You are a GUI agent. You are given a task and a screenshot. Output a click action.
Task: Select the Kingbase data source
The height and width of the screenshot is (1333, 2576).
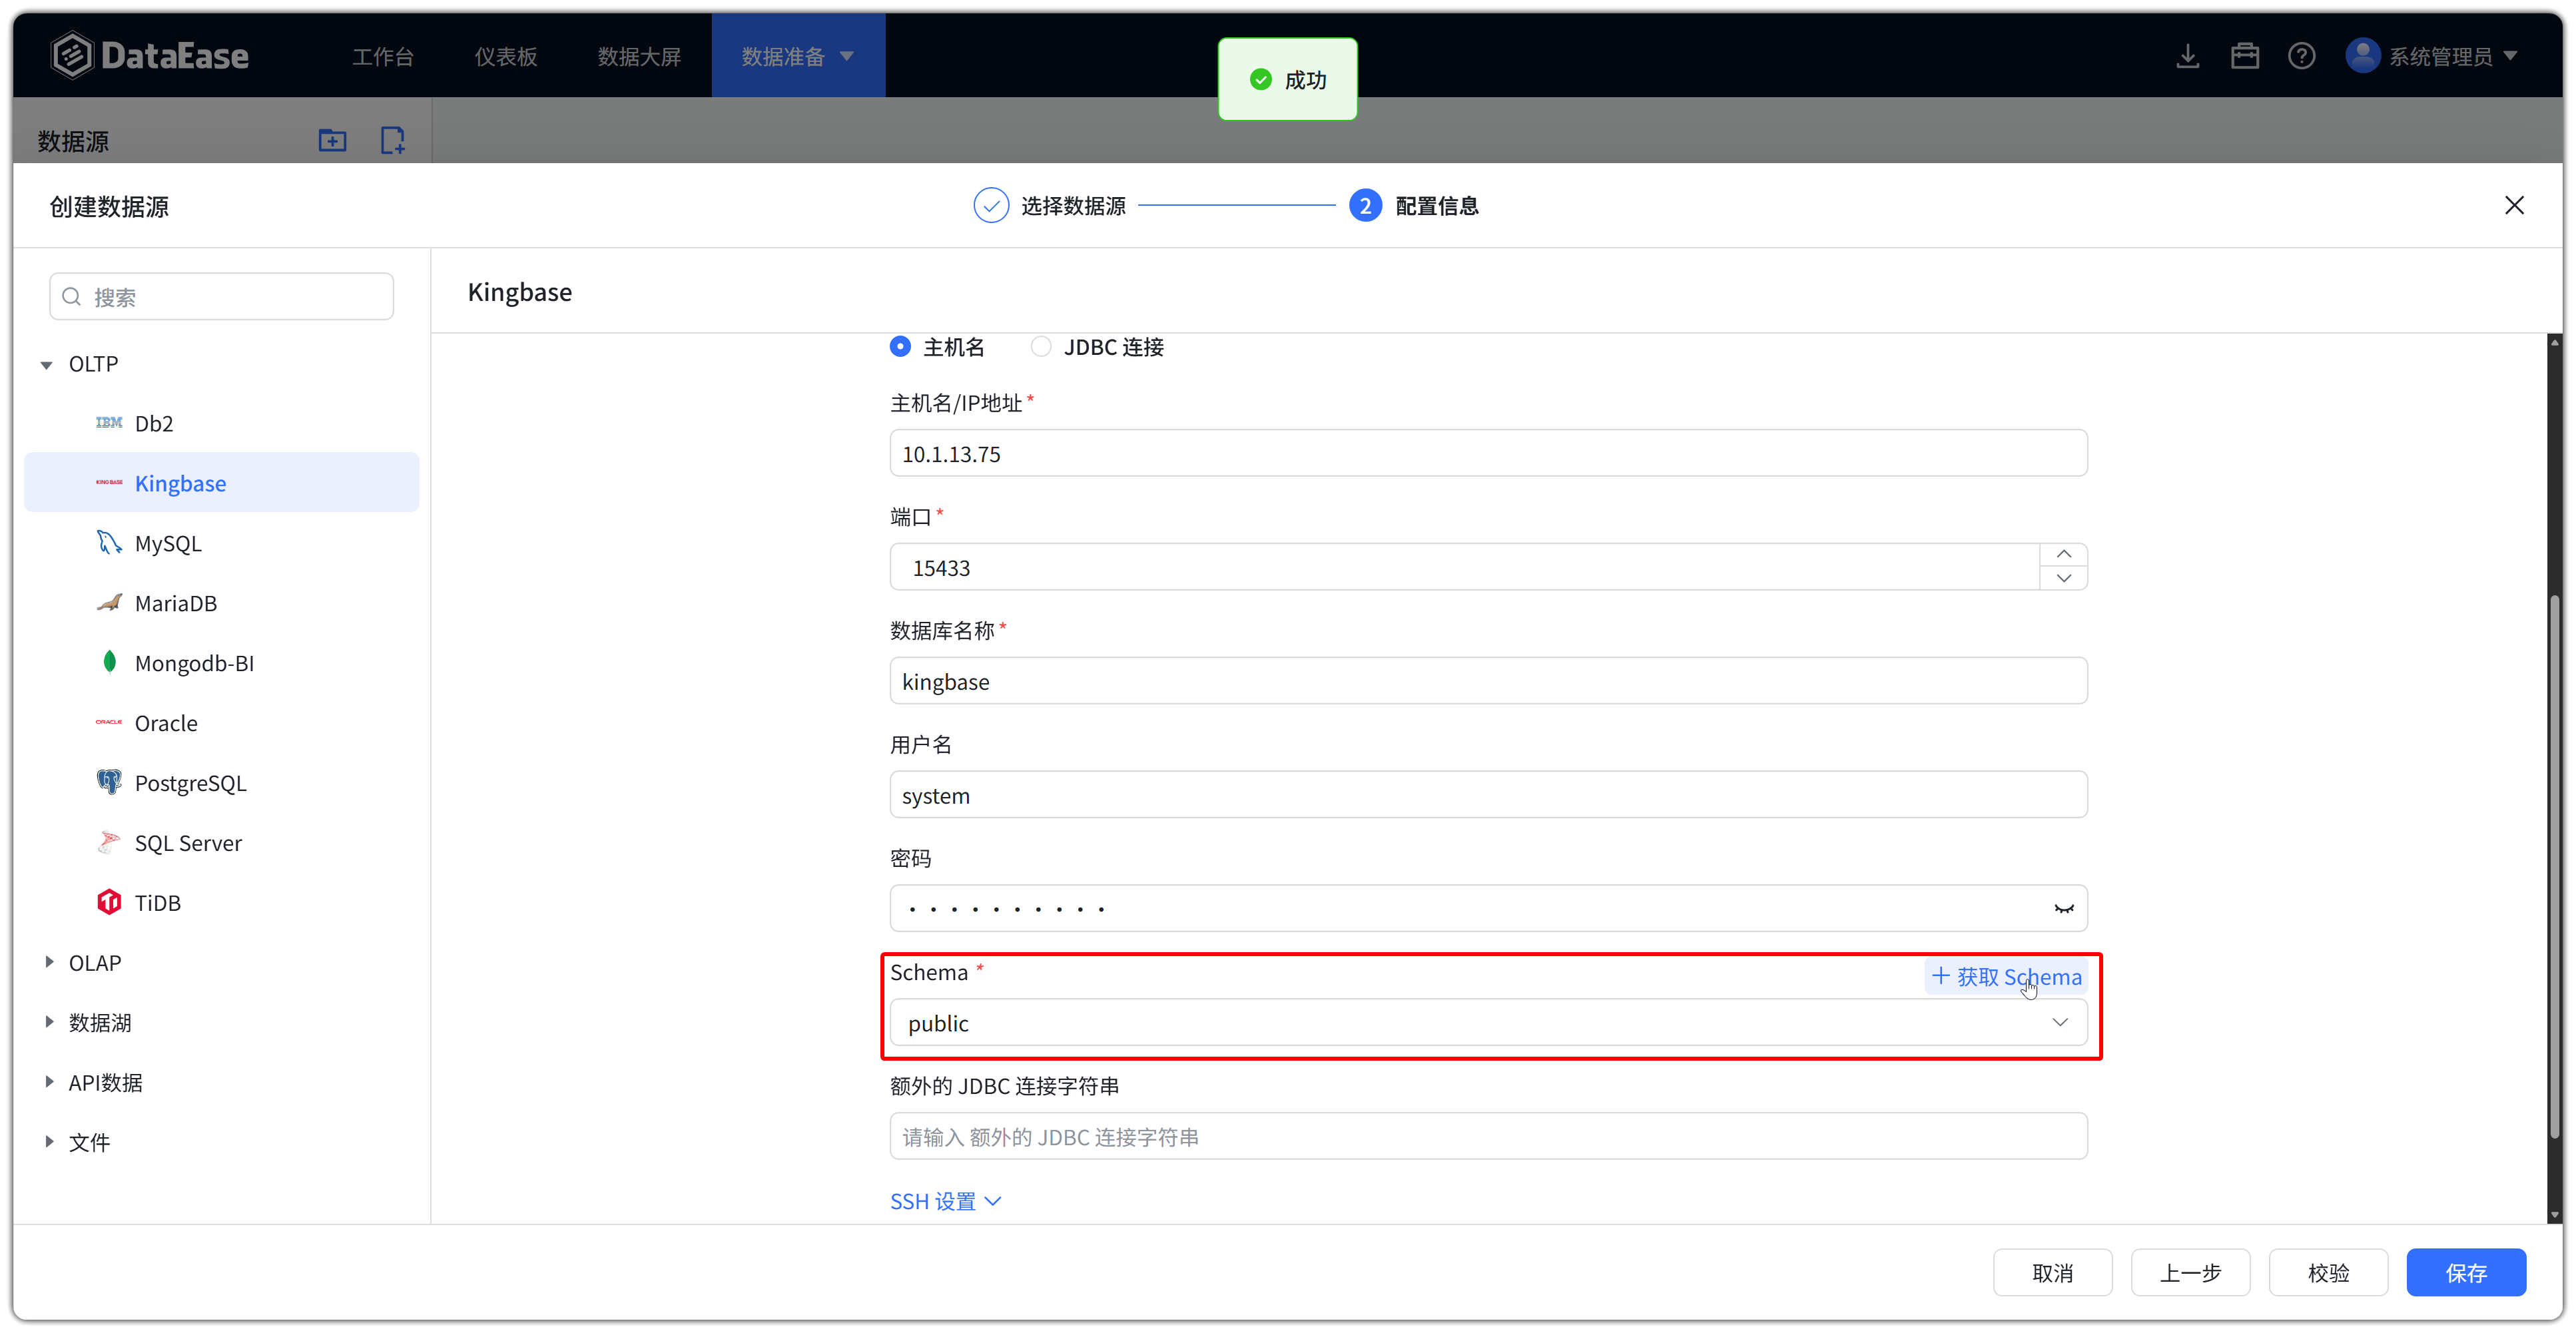tap(221, 483)
